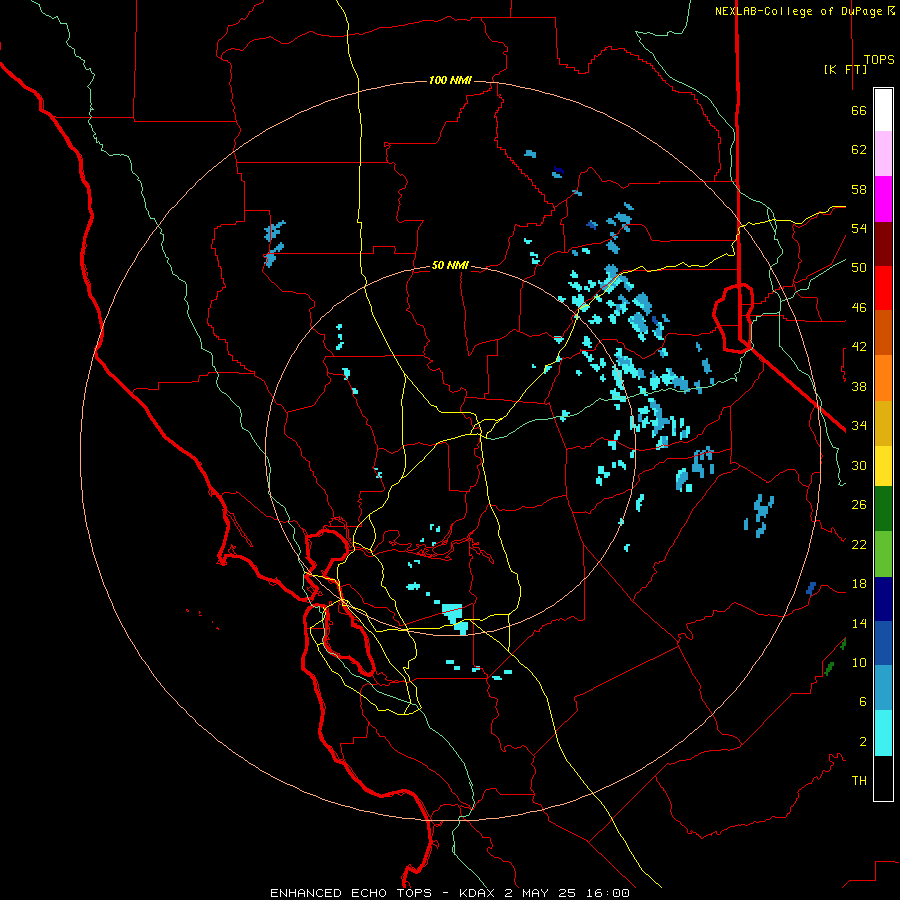Viewport: 900px width, 900px height.
Task: Click the legend value '6'
Action: tap(863, 701)
